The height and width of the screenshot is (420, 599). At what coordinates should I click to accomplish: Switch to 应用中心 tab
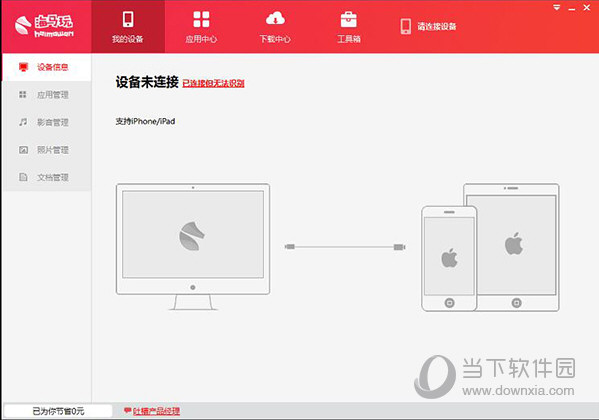click(x=201, y=26)
